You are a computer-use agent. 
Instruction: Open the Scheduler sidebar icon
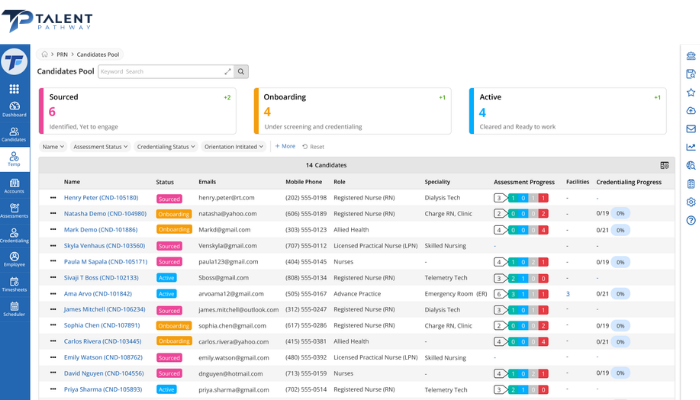click(14, 309)
